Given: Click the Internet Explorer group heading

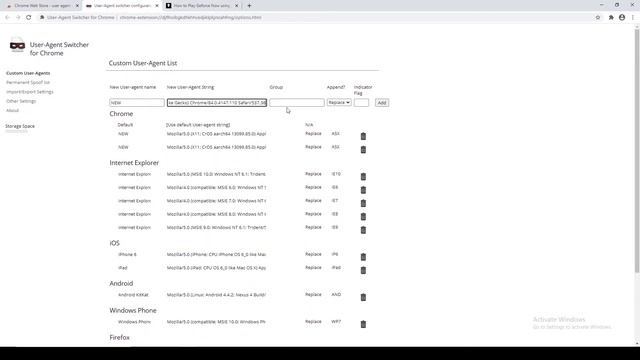Looking at the screenshot, I should point(134,163).
